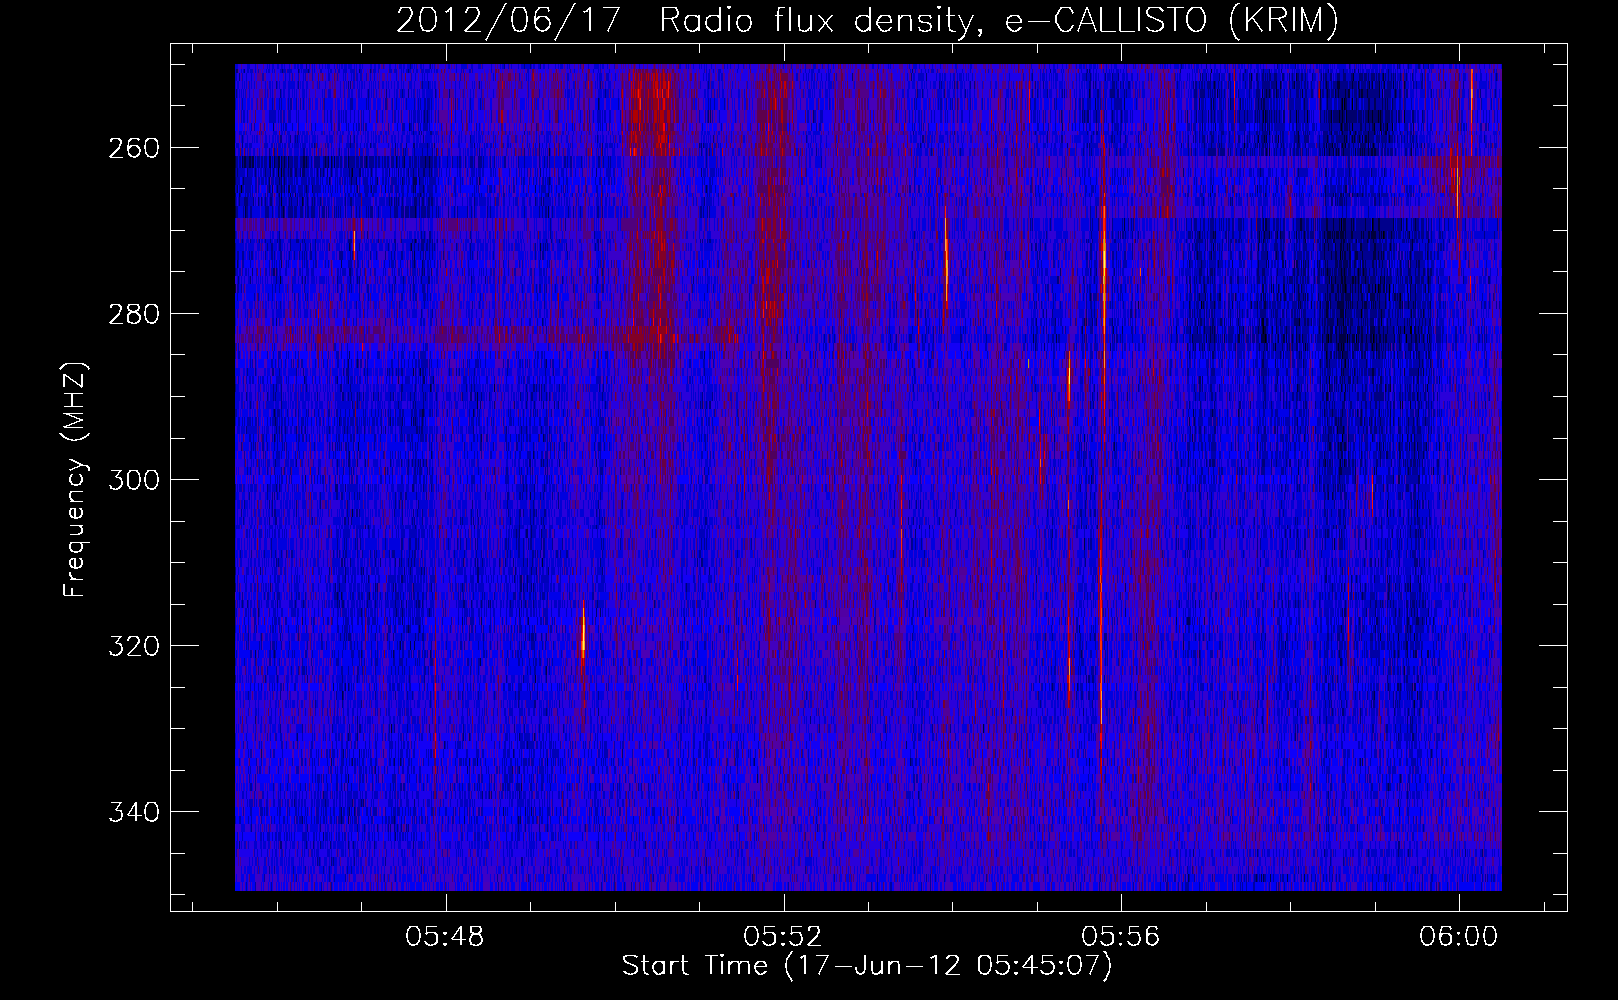The height and width of the screenshot is (1000, 1618).
Task: Select the 280 frequency tick label
Action: (x=133, y=314)
